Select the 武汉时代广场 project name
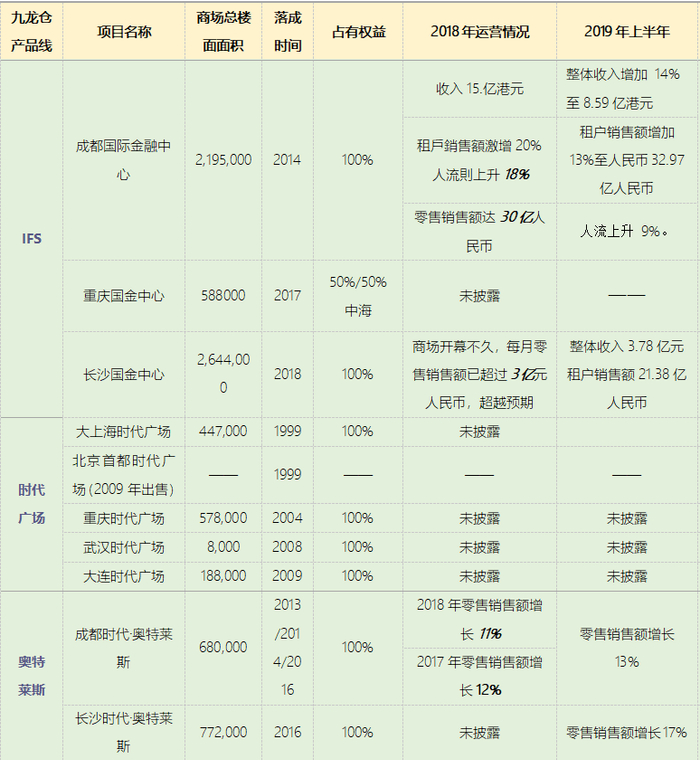Image resolution: width=700 pixels, height=760 pixels. point(124,547)
